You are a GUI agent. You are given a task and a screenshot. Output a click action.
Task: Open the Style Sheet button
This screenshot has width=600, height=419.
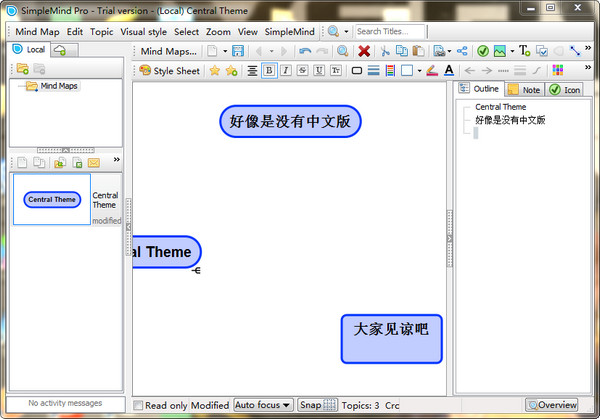point(169,70)
